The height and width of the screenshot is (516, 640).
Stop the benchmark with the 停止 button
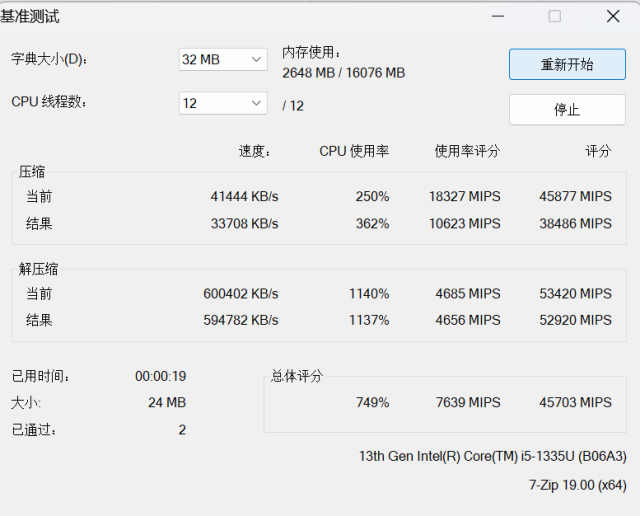coord(567,110)
